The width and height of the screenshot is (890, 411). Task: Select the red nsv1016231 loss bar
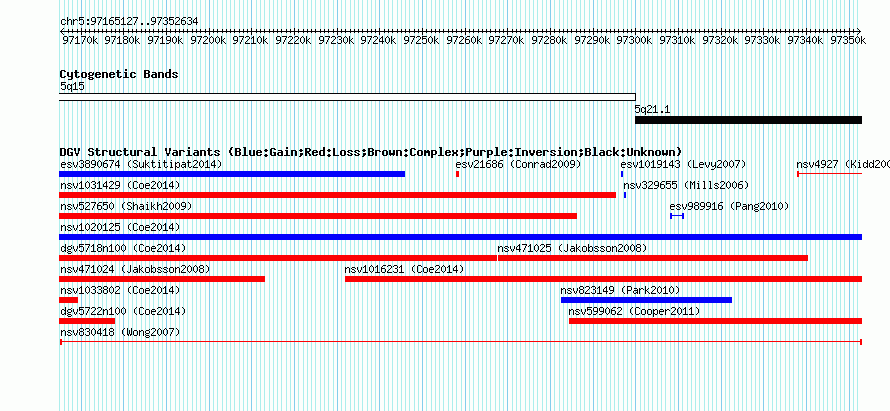click(x=603, y=279)
